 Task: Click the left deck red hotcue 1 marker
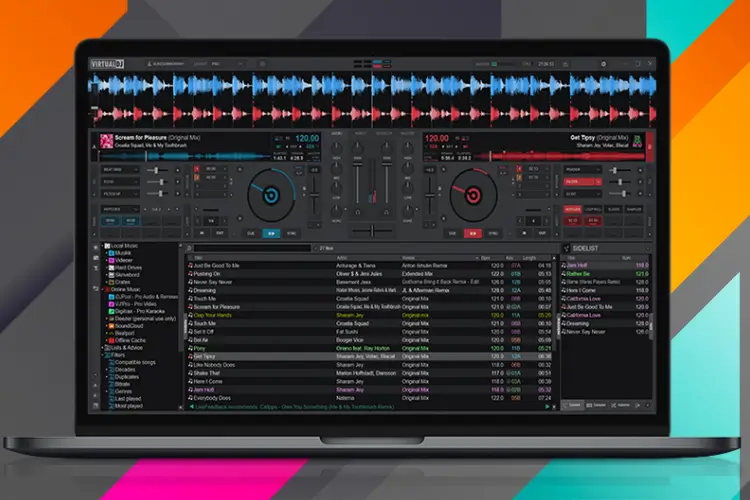(x=196, y=169)
